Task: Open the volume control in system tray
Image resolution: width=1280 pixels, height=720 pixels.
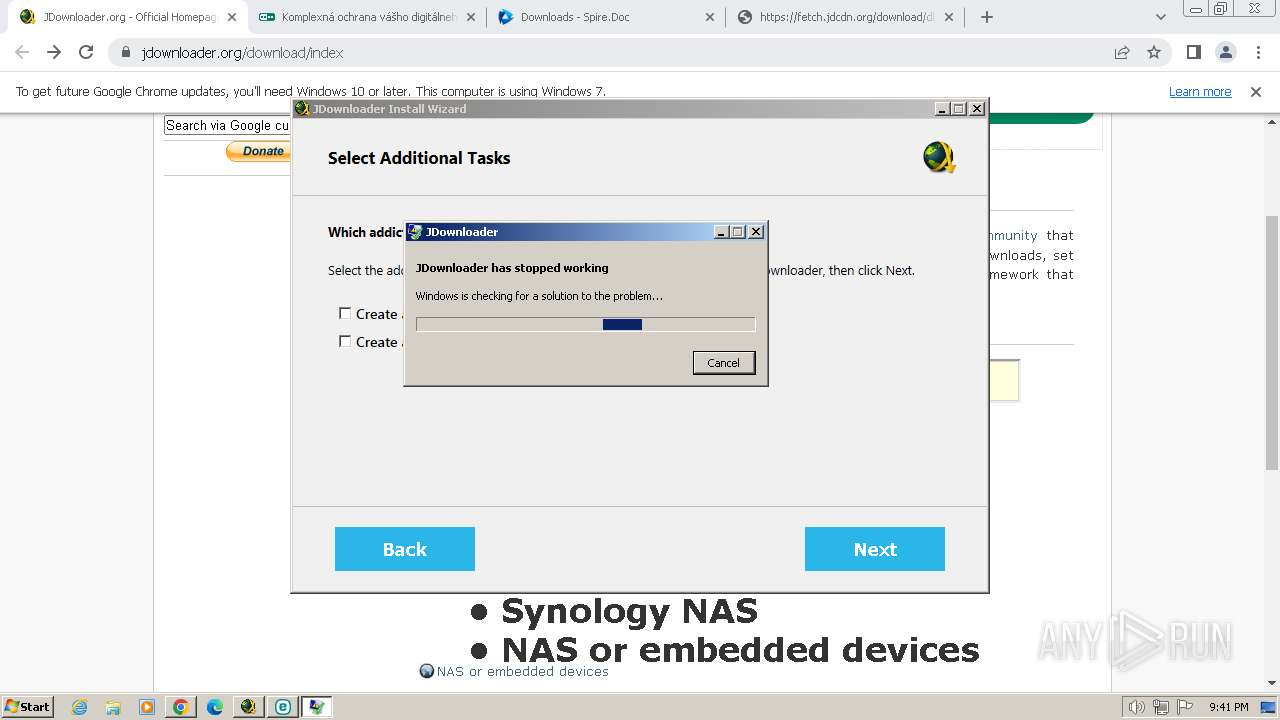Action: (1137, 707)
